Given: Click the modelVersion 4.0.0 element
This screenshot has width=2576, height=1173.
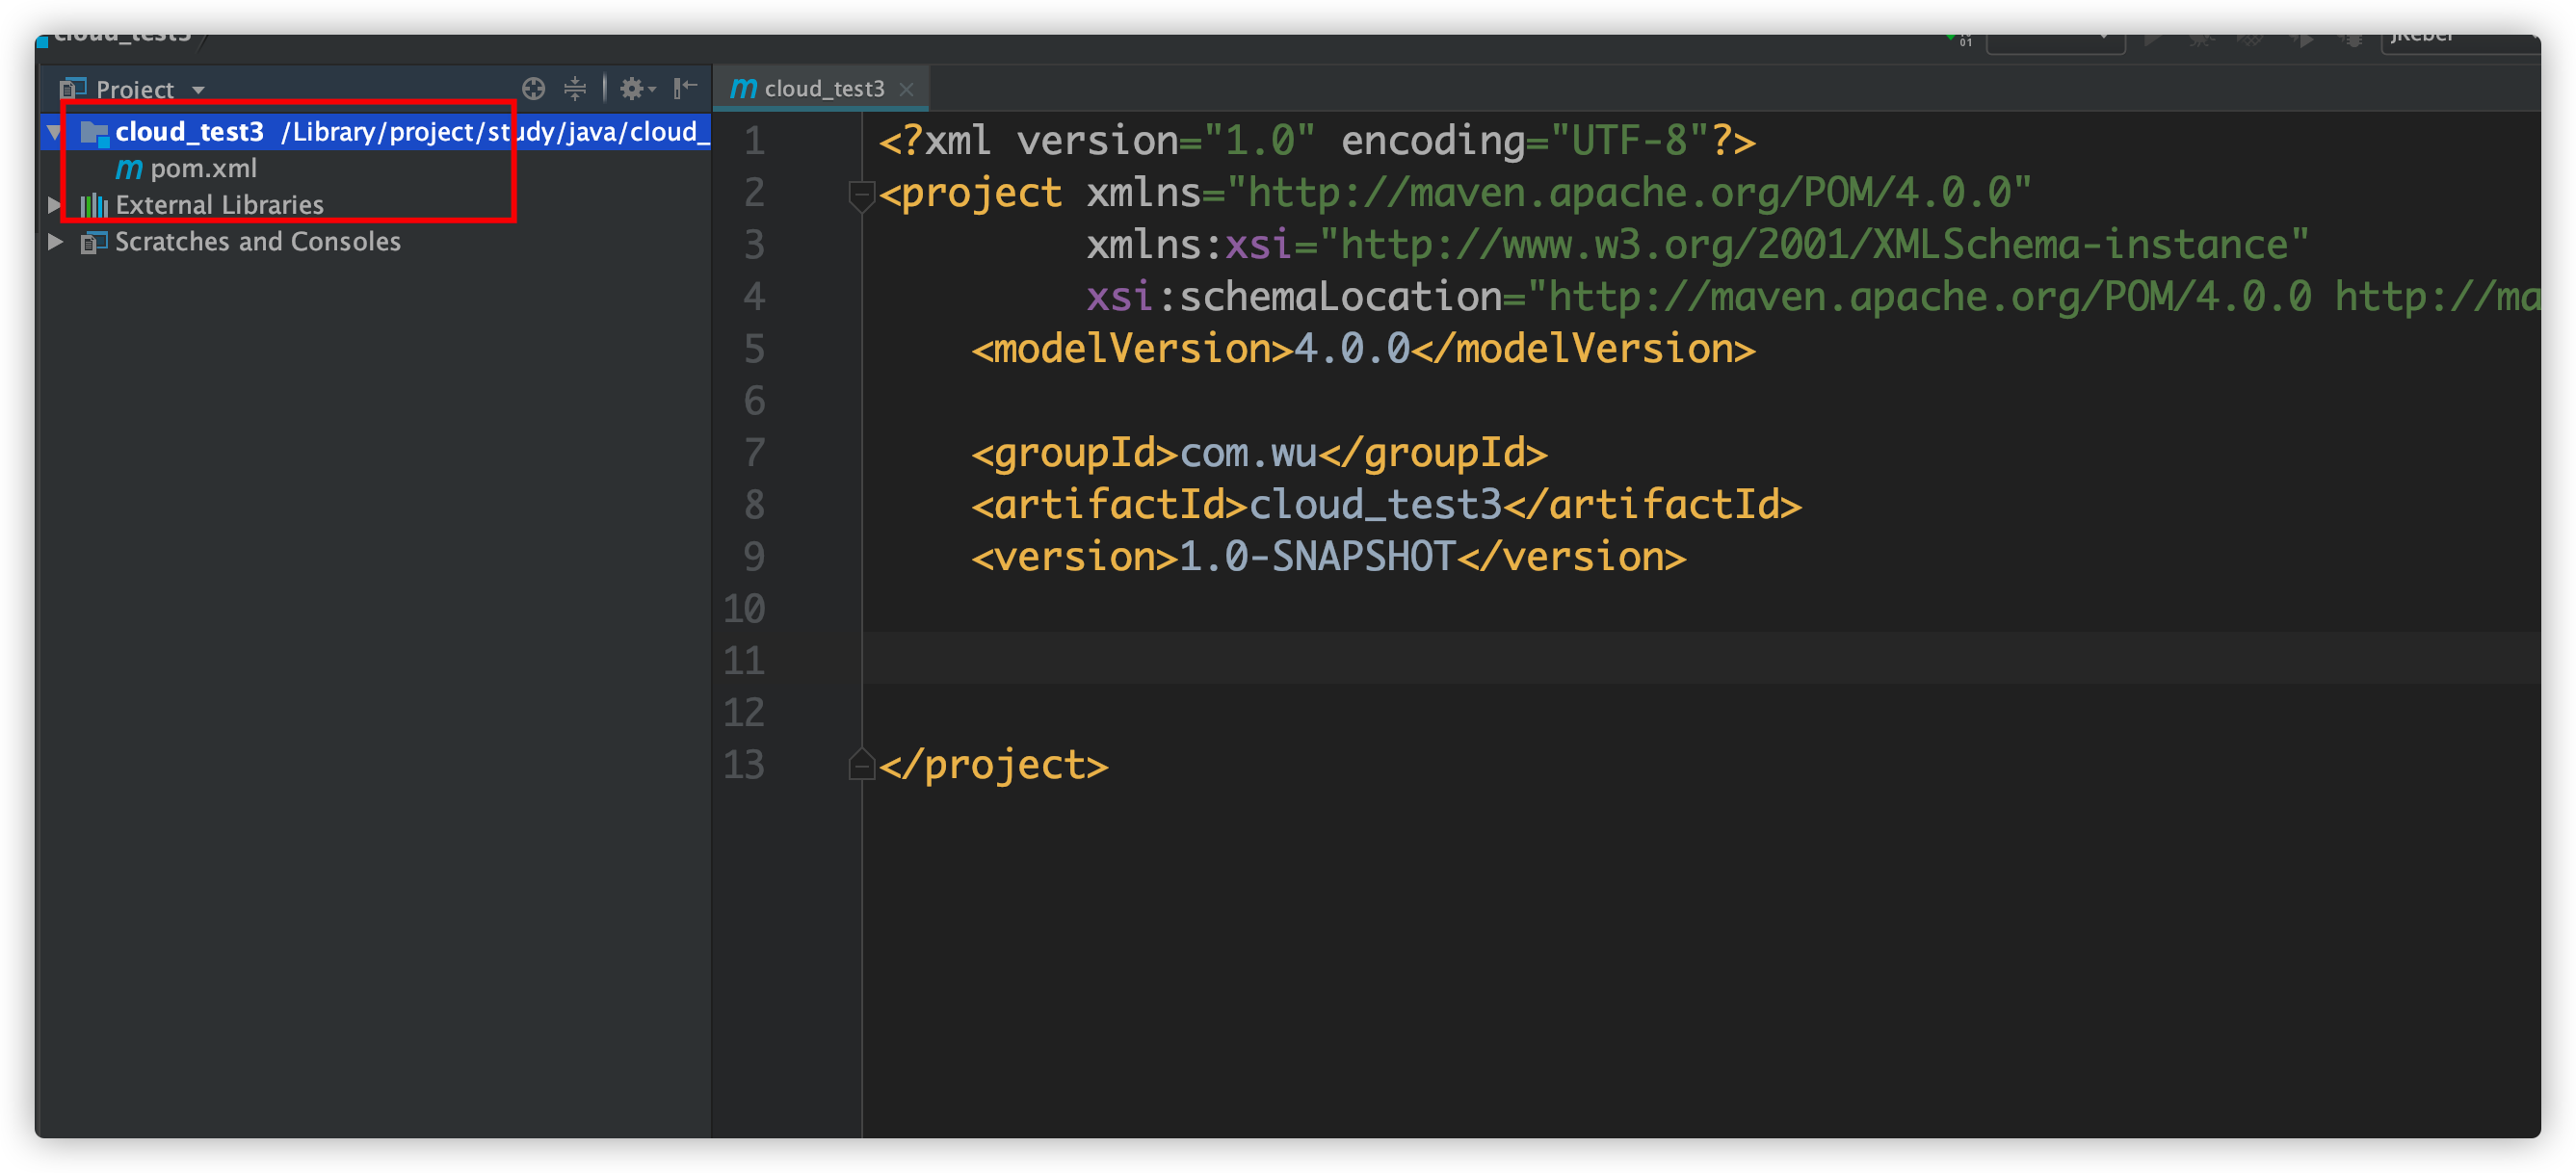Looking at the screenshot, I should (1363, 349).
